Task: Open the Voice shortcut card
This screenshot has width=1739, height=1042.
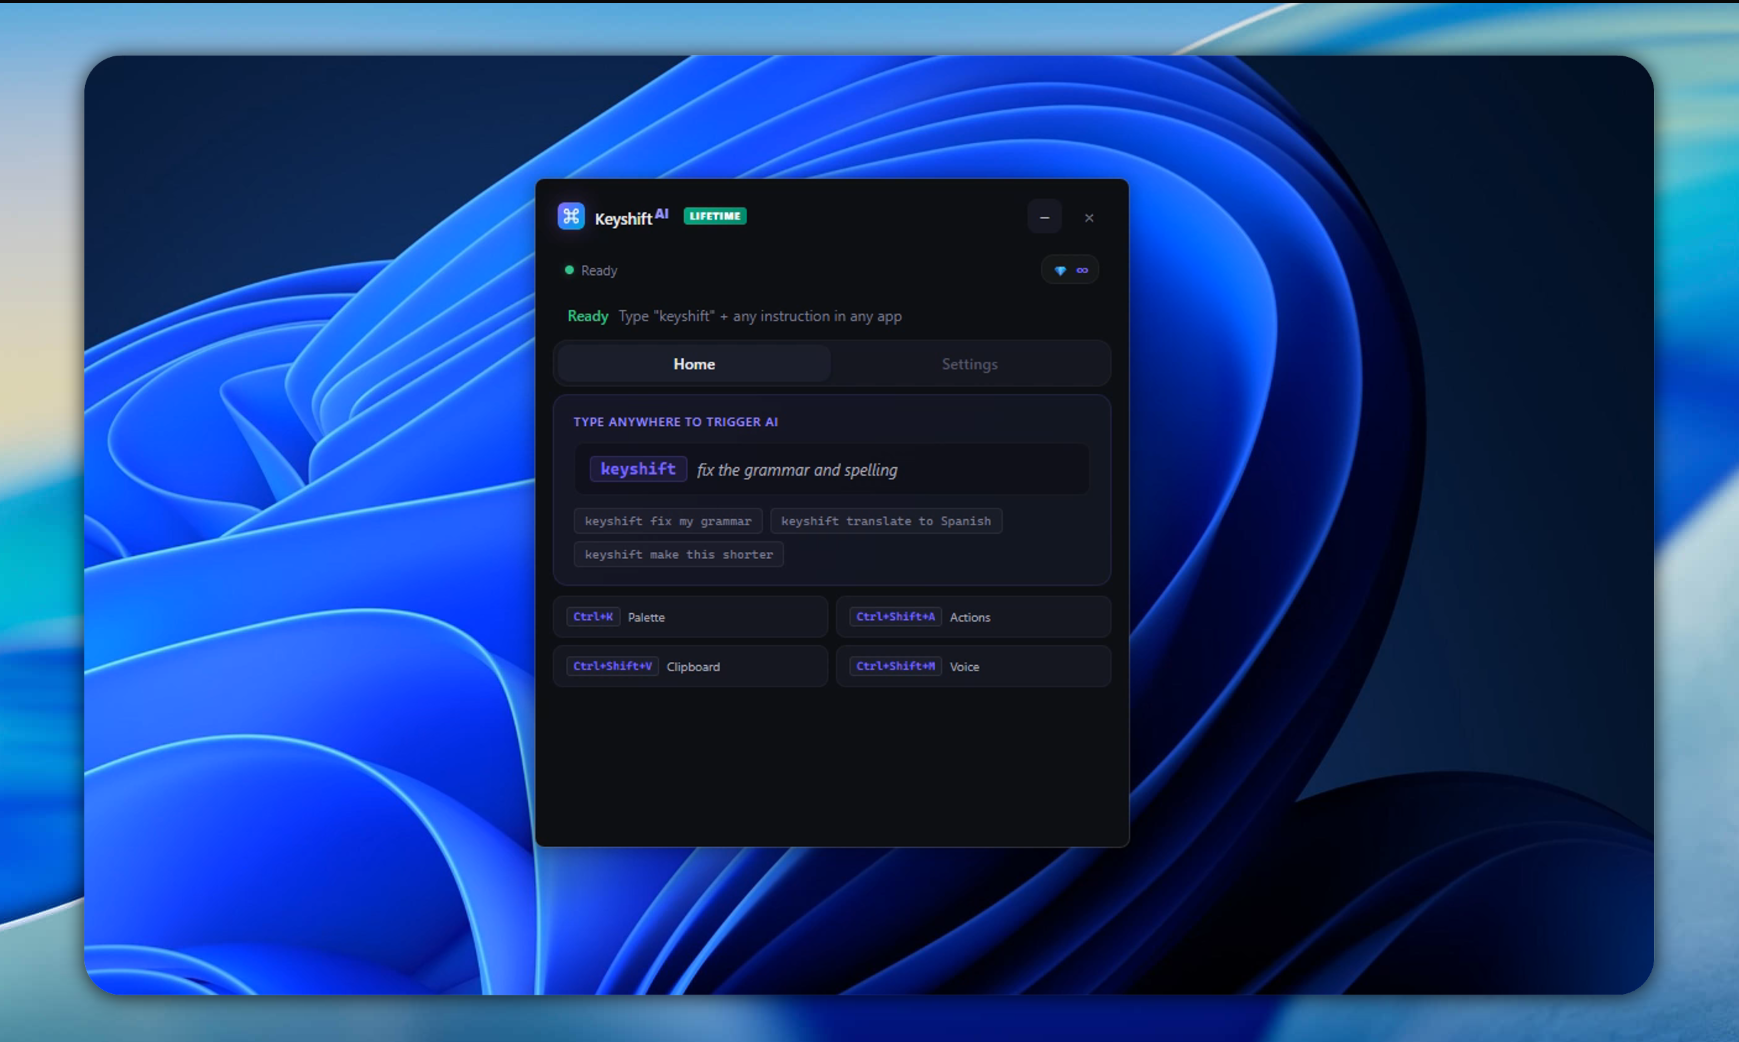Action: 973,666
